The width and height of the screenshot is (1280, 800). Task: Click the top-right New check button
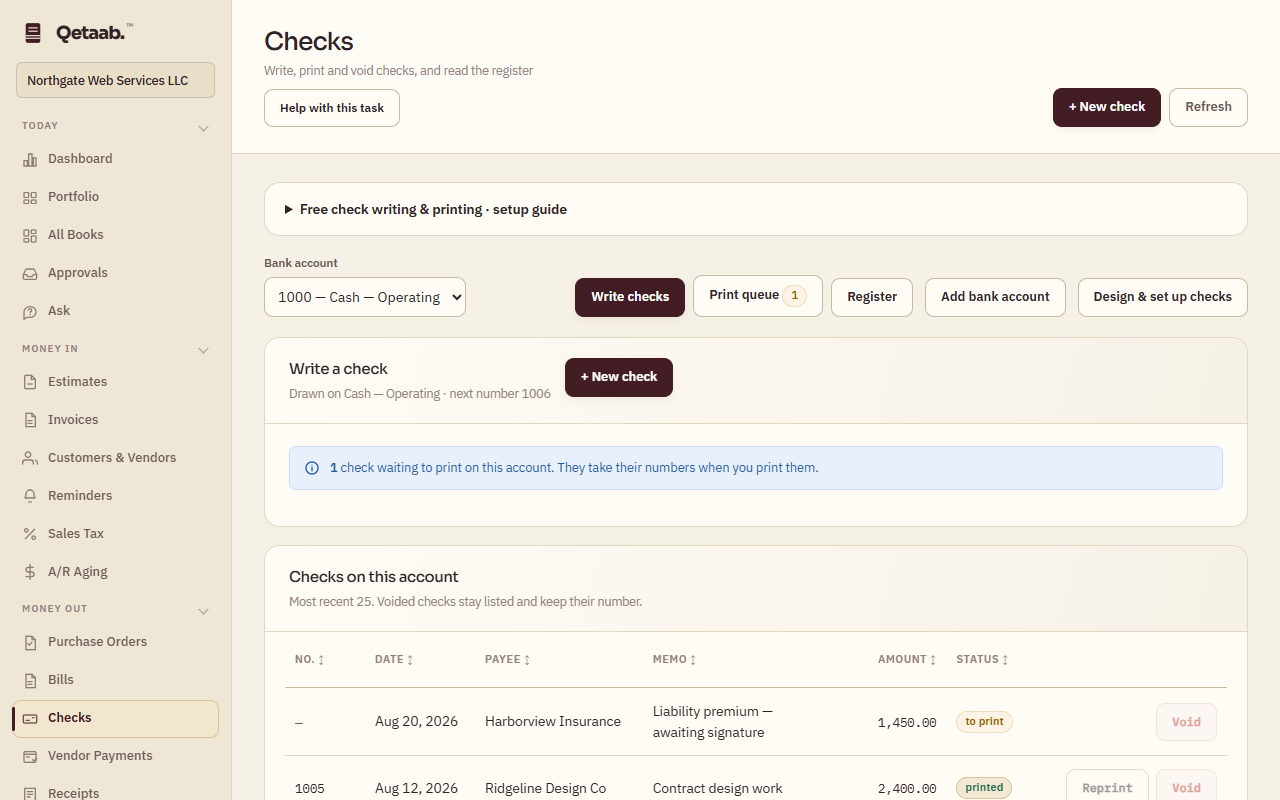(x=1107, y=107)
